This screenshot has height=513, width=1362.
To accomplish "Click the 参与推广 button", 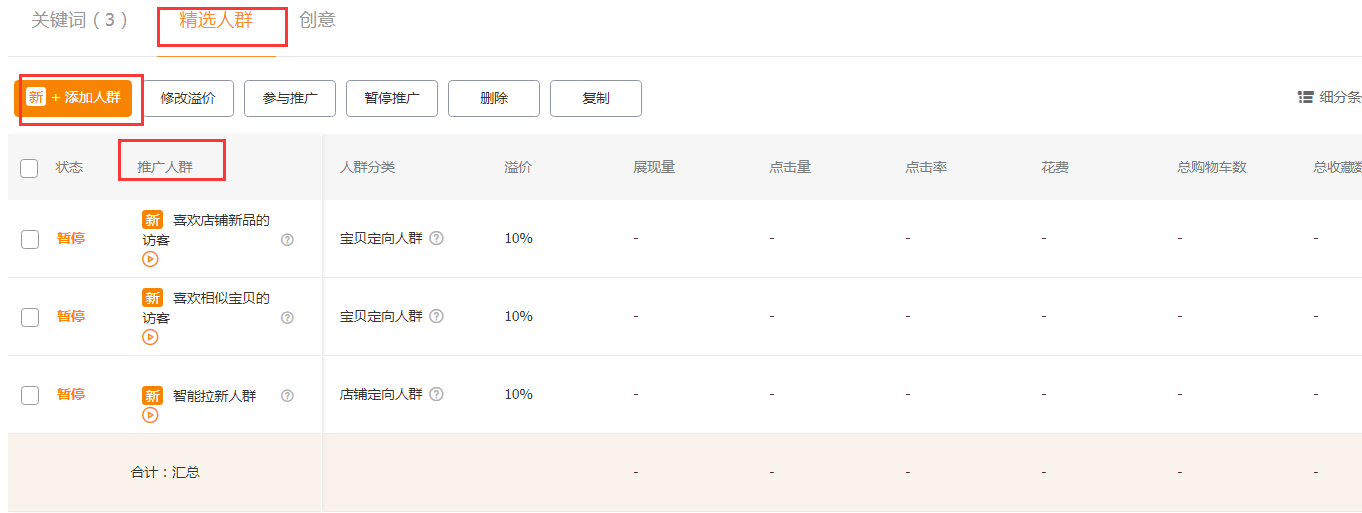I will [290, 98].
